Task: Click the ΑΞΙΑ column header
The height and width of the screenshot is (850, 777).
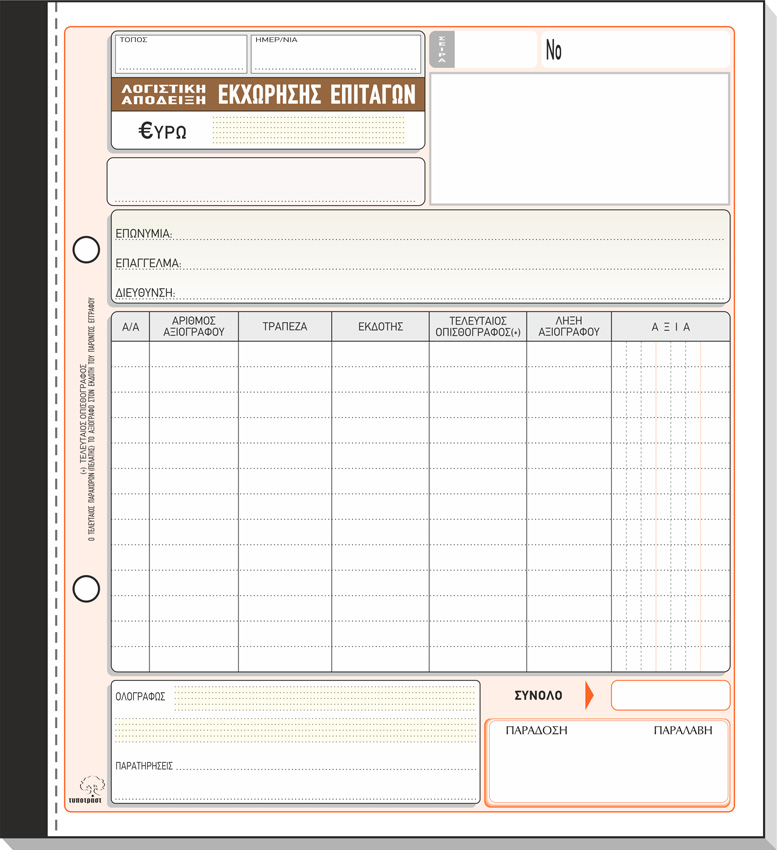Action: [670, 327]
